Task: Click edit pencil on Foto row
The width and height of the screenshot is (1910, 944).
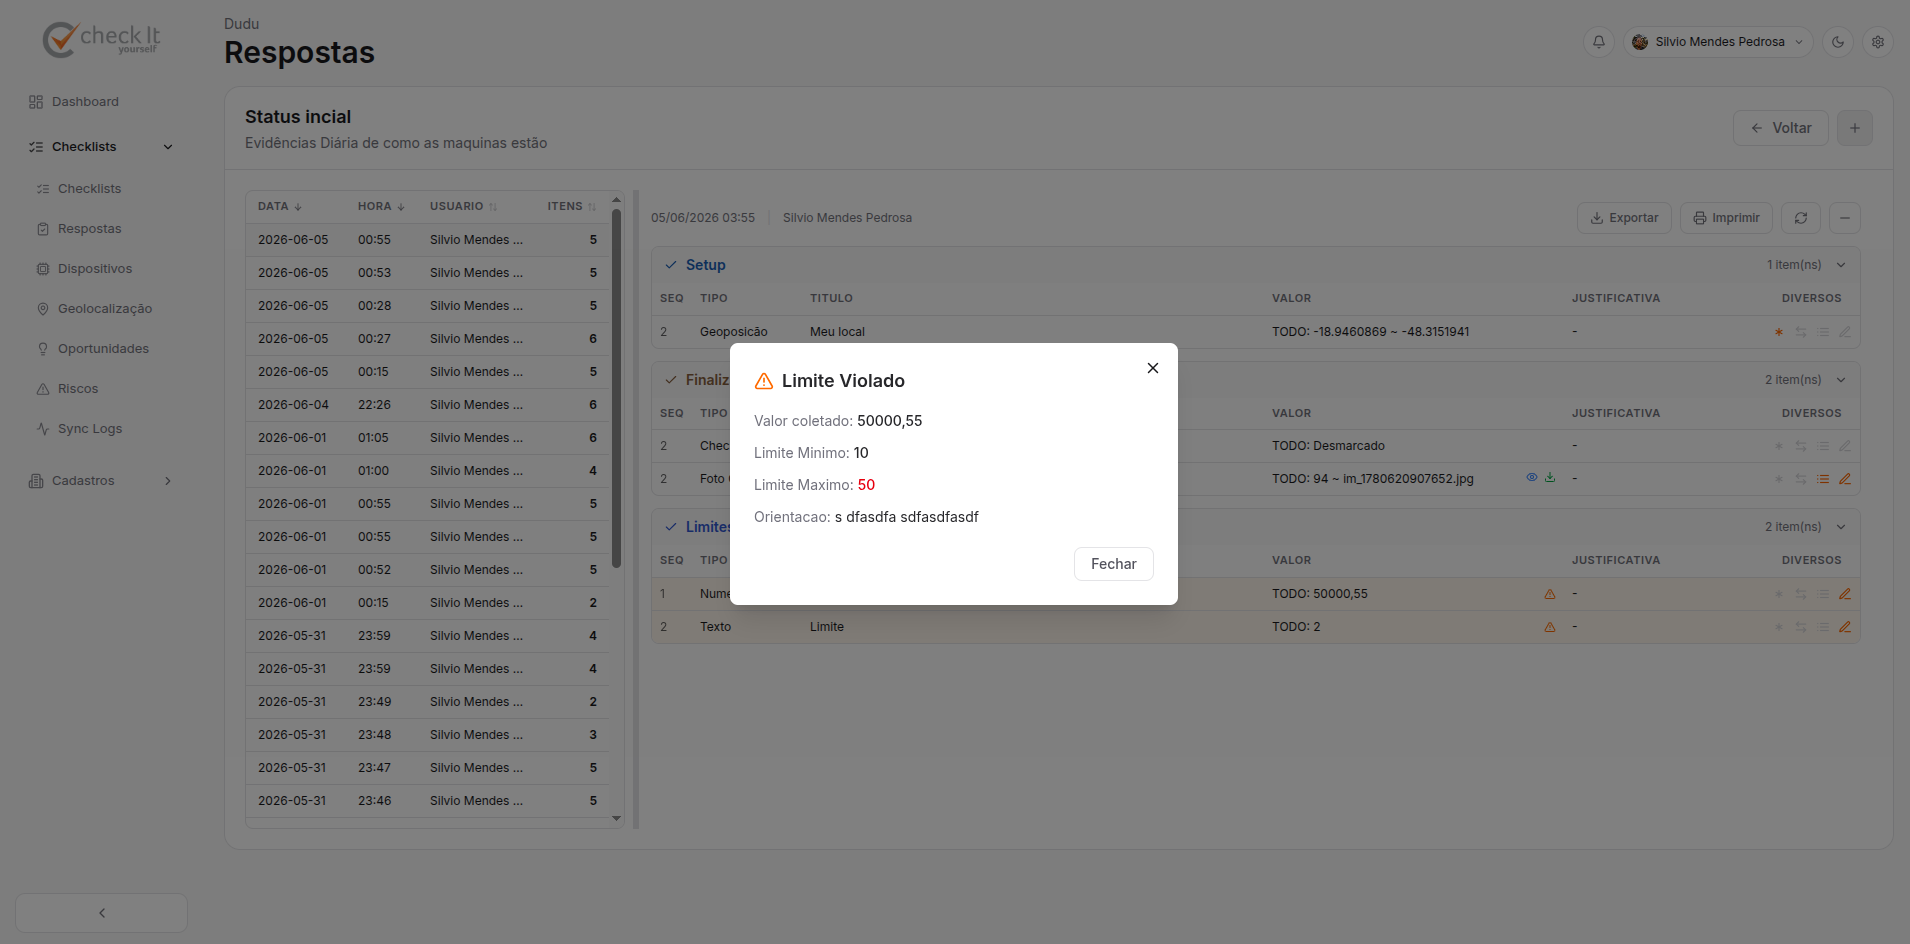Action: click(1845, 479)
